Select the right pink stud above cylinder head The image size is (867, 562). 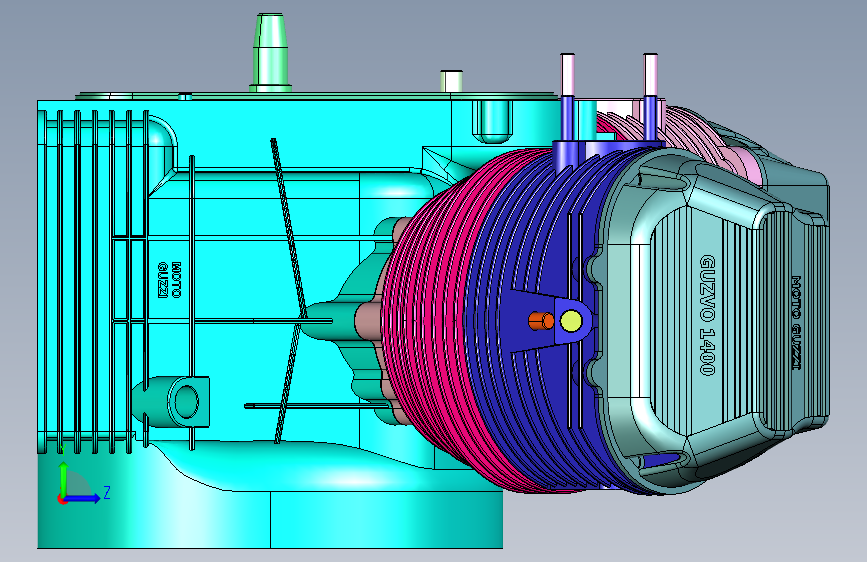651,75
